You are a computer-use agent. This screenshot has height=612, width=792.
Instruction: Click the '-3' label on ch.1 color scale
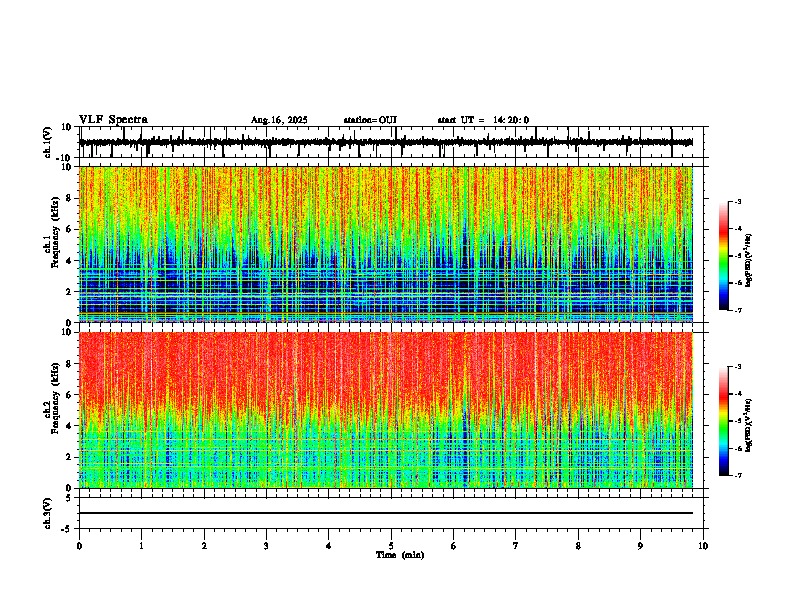pos(738,201)
